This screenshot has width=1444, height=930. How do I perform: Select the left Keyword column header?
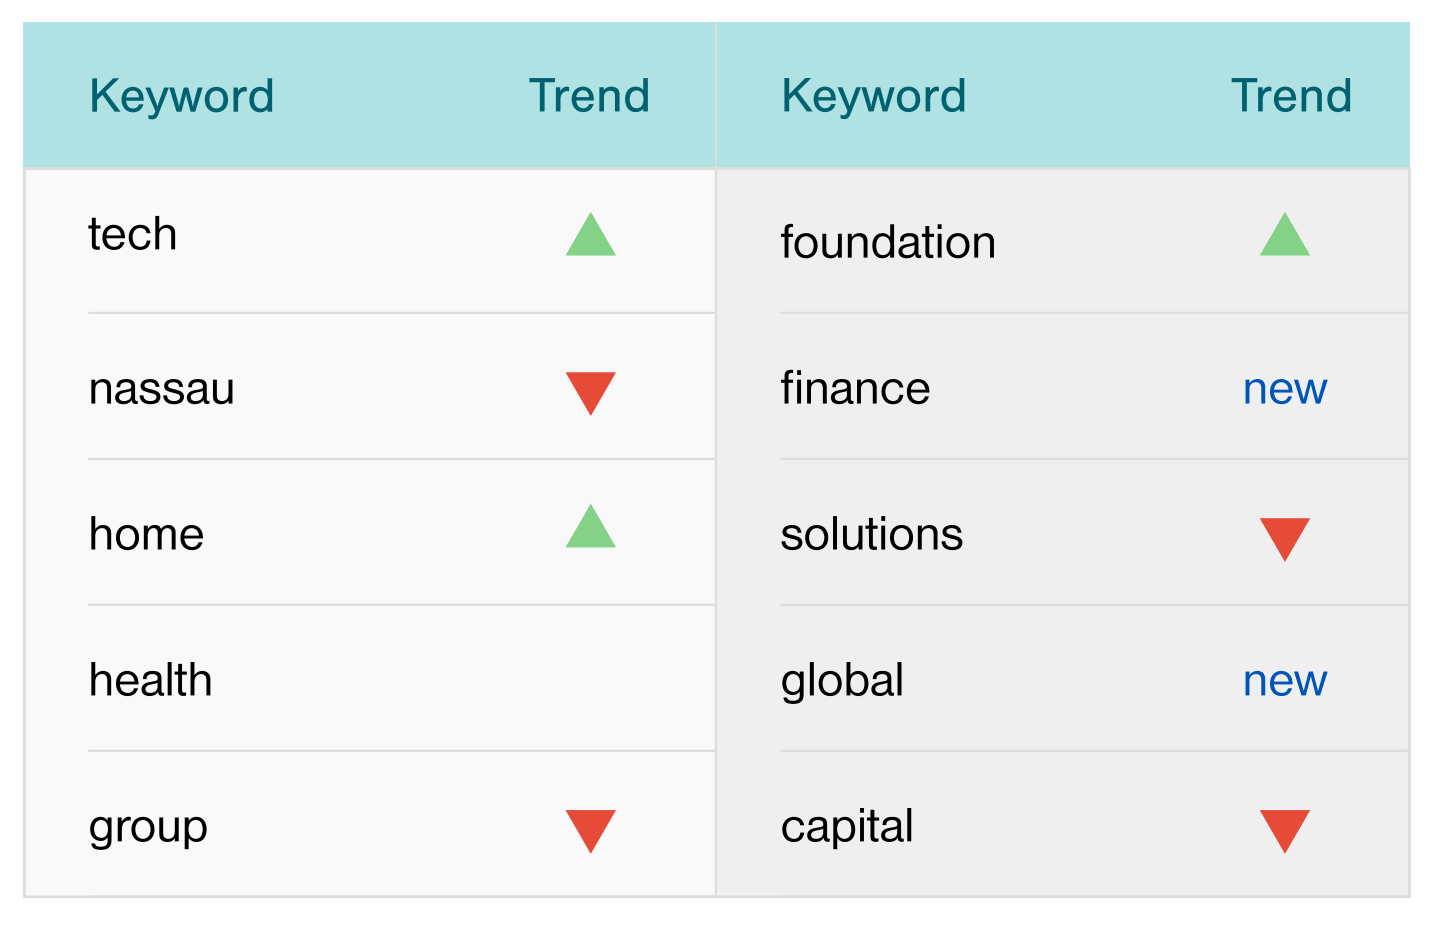click(181, 96)
